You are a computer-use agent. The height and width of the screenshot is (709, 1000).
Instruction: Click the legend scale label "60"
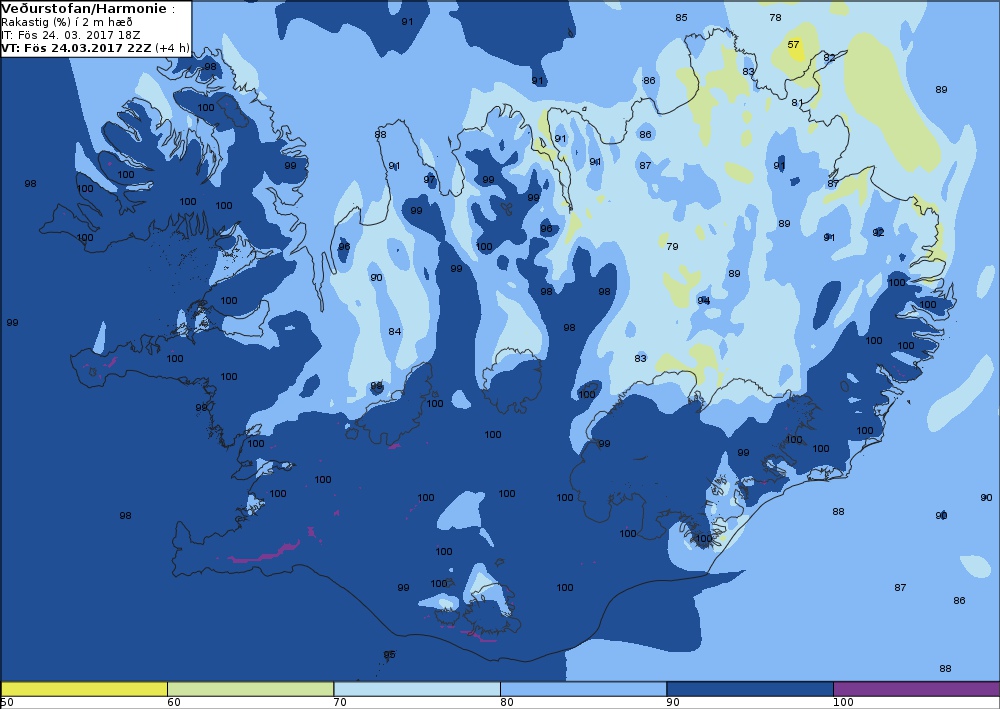click(x=174, y=703)
